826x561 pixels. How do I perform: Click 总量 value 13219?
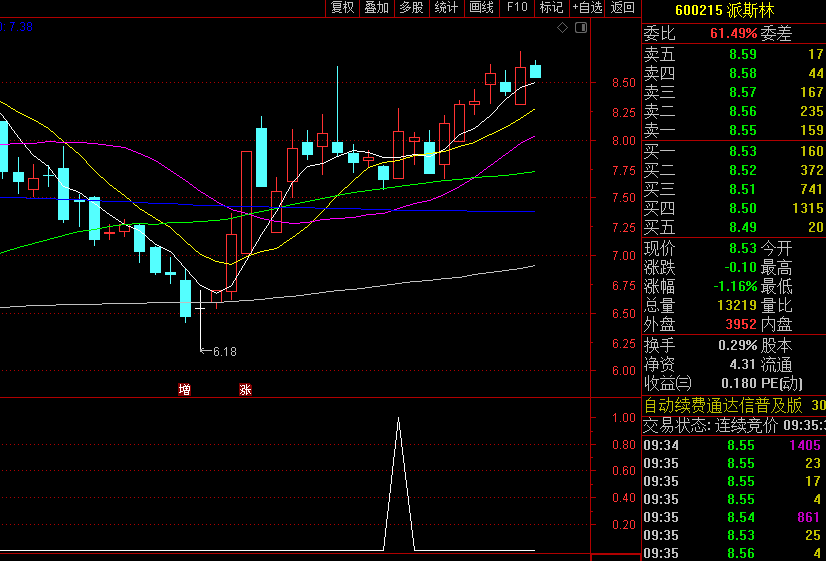[x=737, y=305]
